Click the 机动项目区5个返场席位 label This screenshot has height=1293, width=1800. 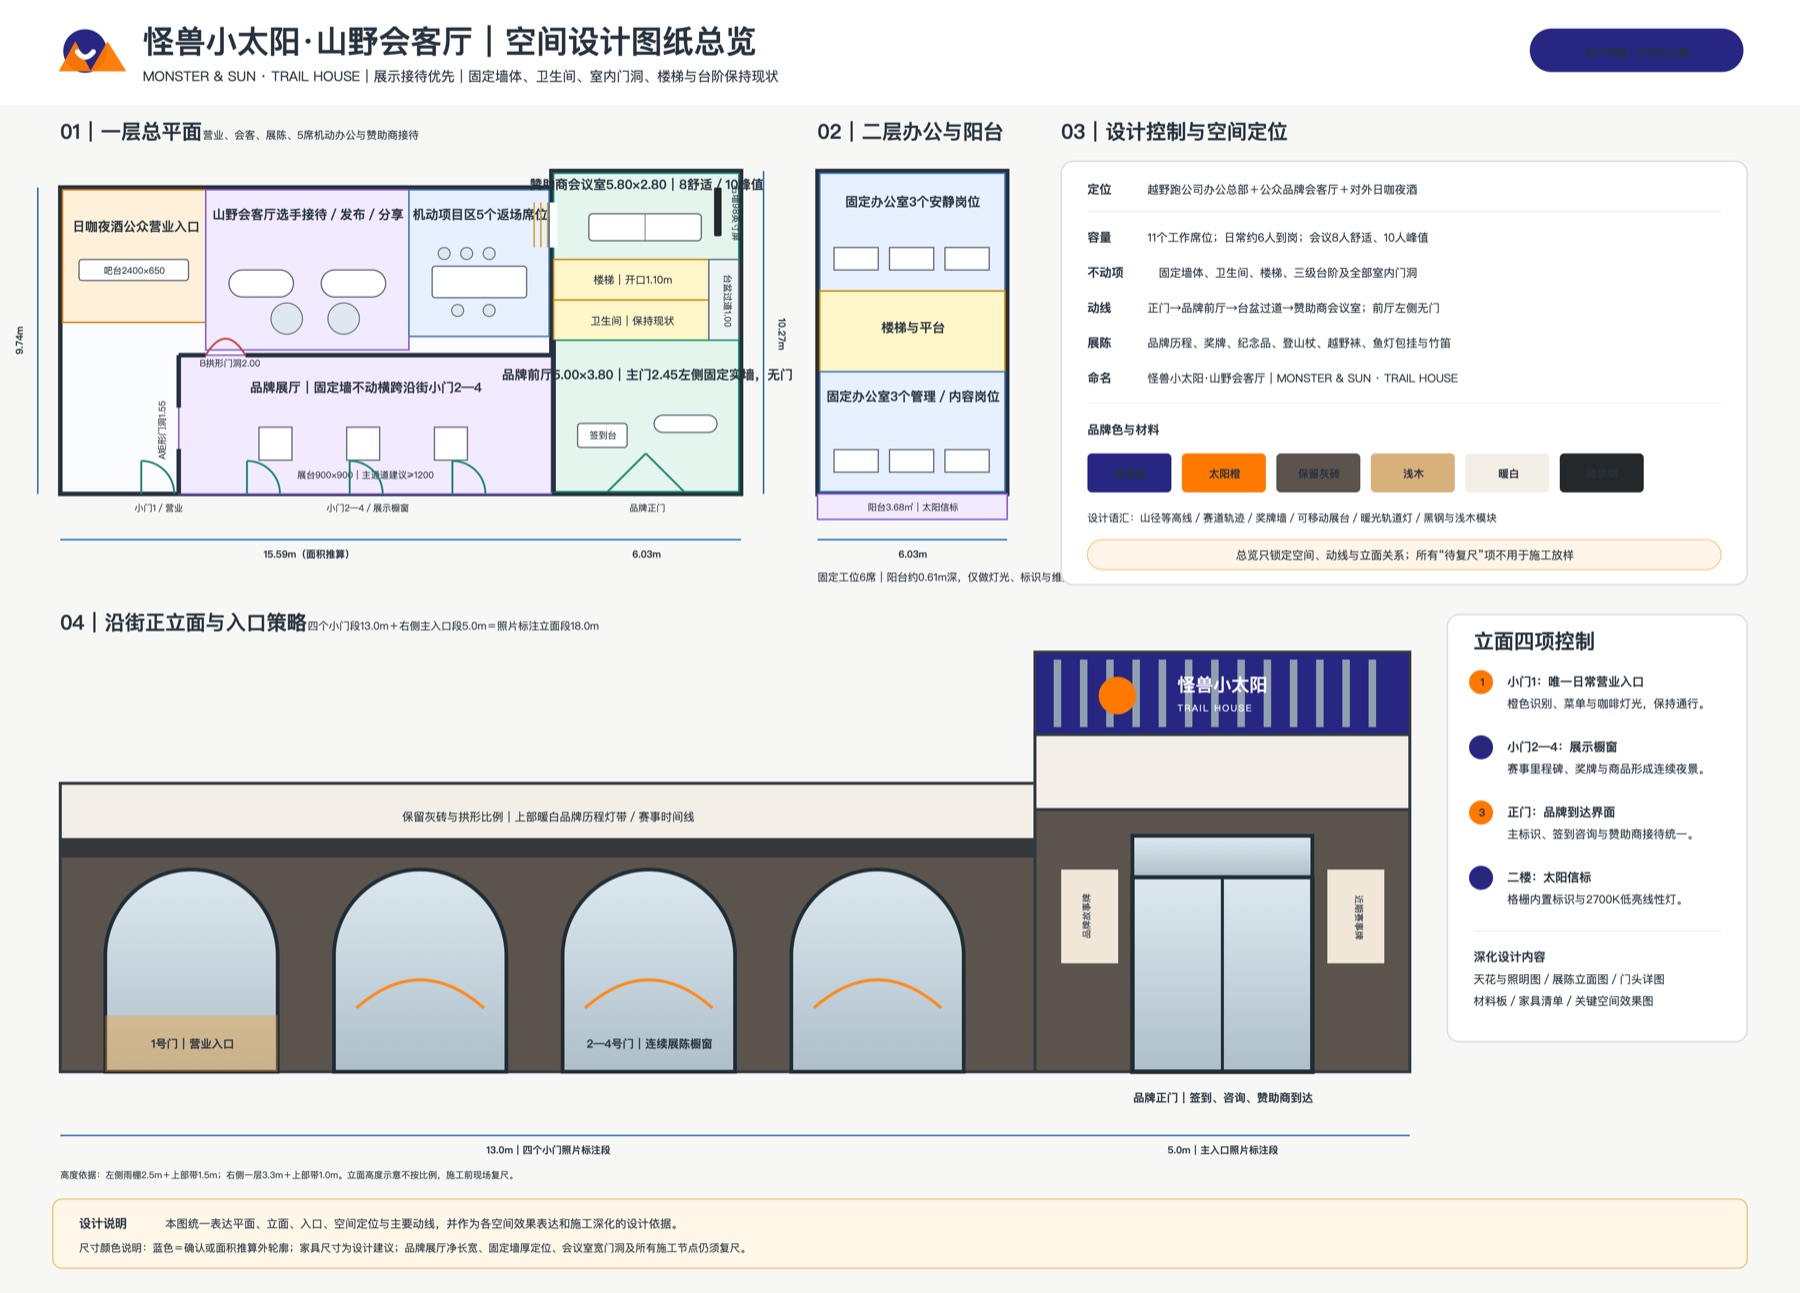tap(480, 215)
